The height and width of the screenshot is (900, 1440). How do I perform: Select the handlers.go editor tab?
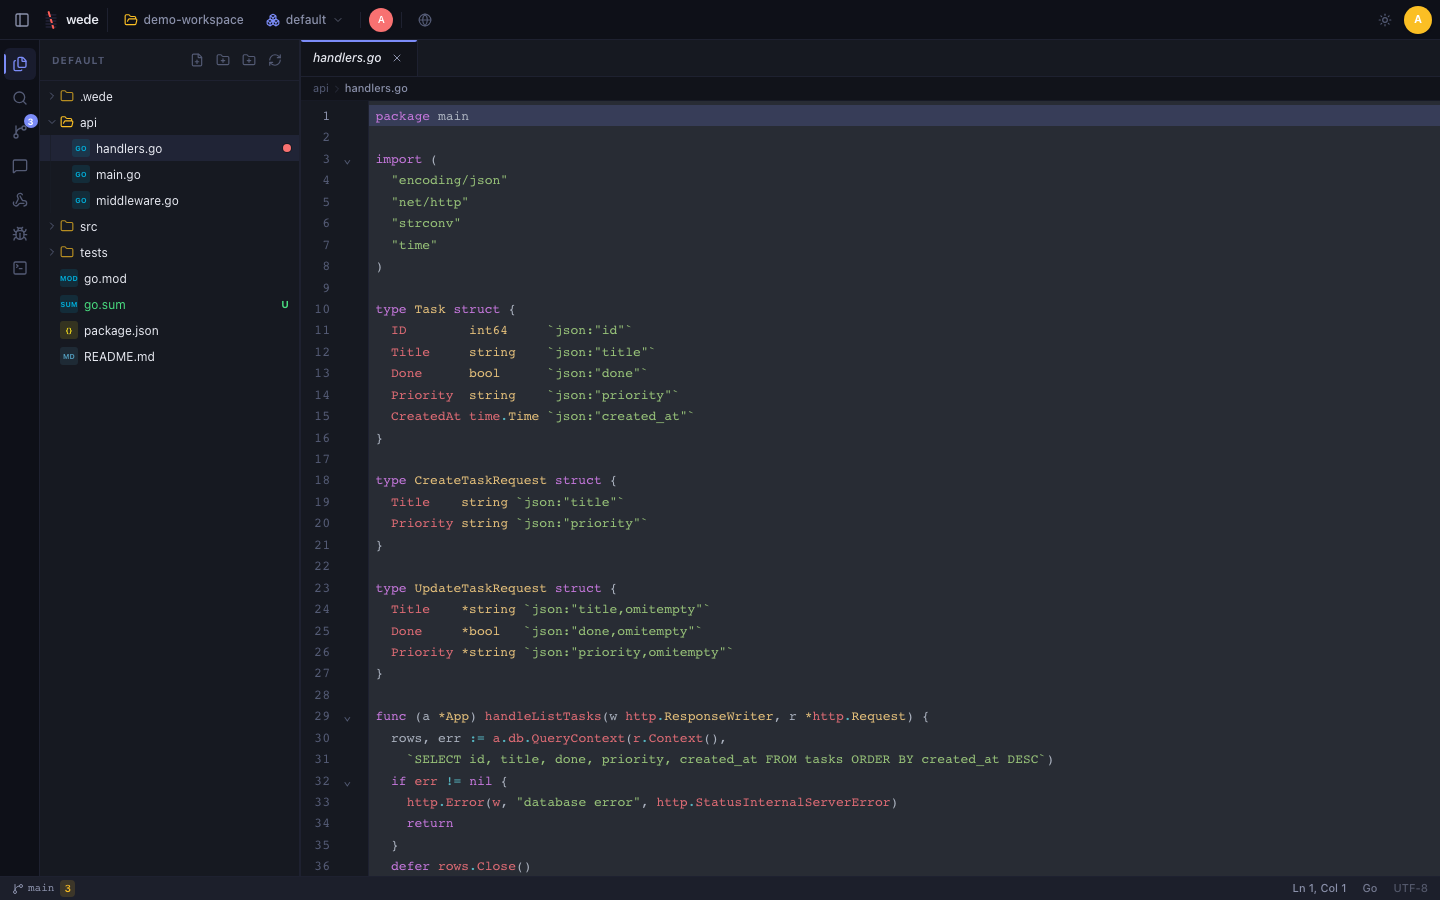(358, 58)
